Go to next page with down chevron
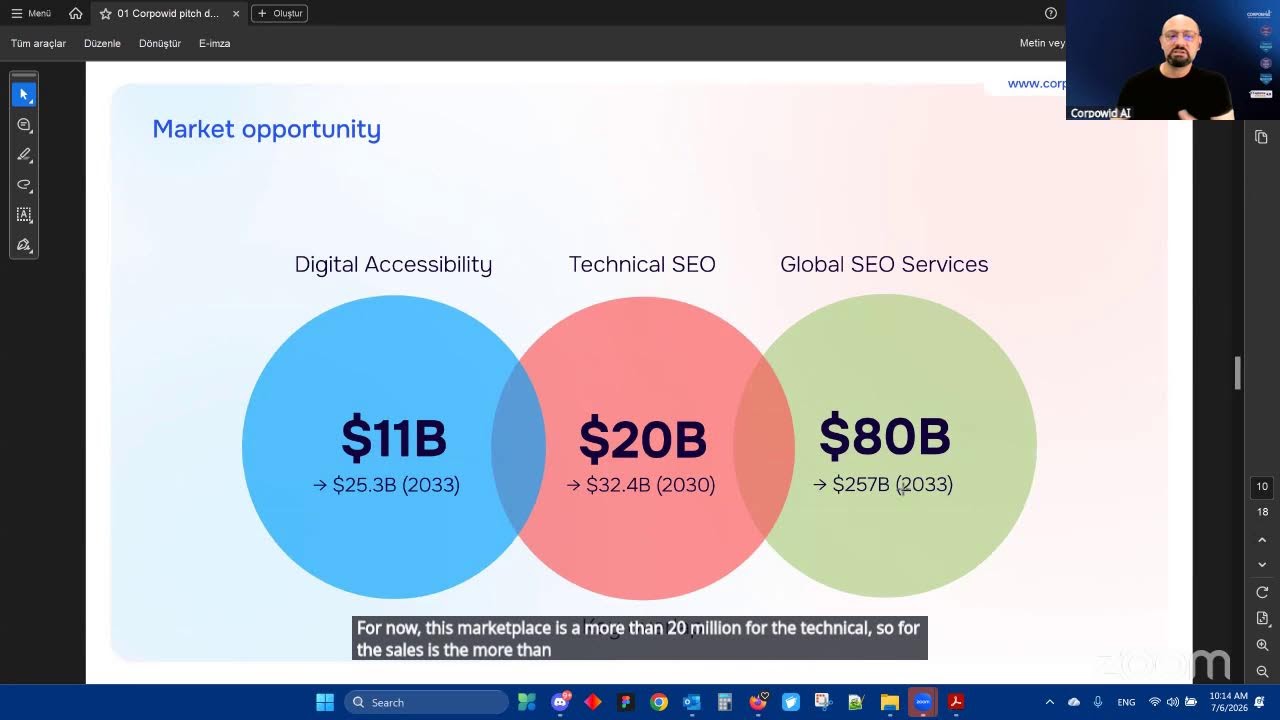Image resolution: width=1280 pixels, height=720 pixels. coord(1262,565)
